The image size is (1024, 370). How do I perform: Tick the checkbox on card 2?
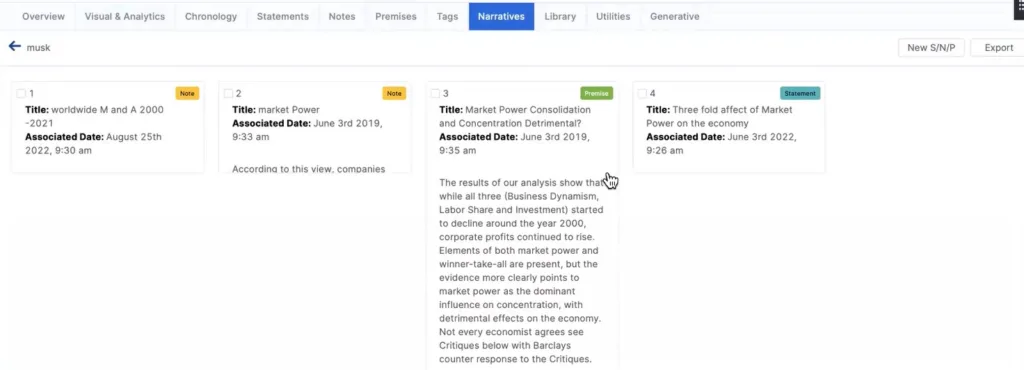click(228, 93)
